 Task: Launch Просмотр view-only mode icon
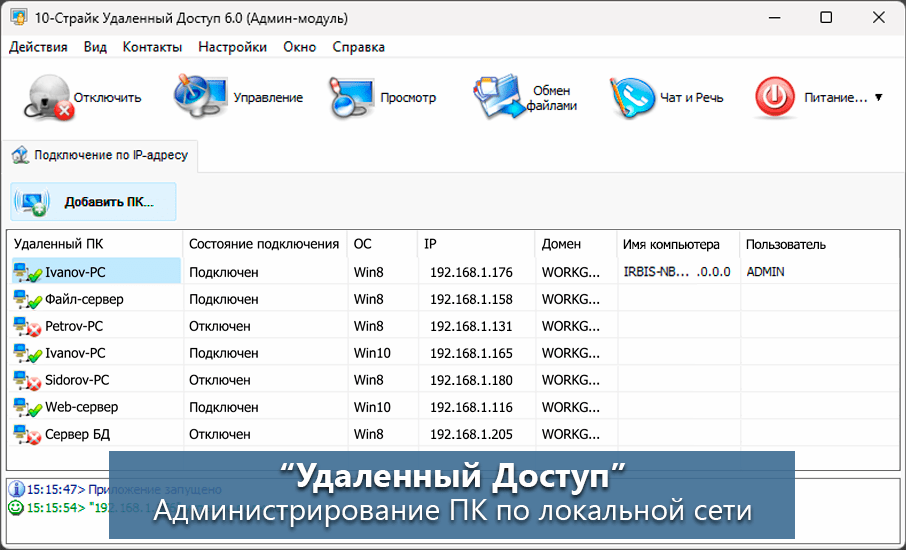[351, 98]
